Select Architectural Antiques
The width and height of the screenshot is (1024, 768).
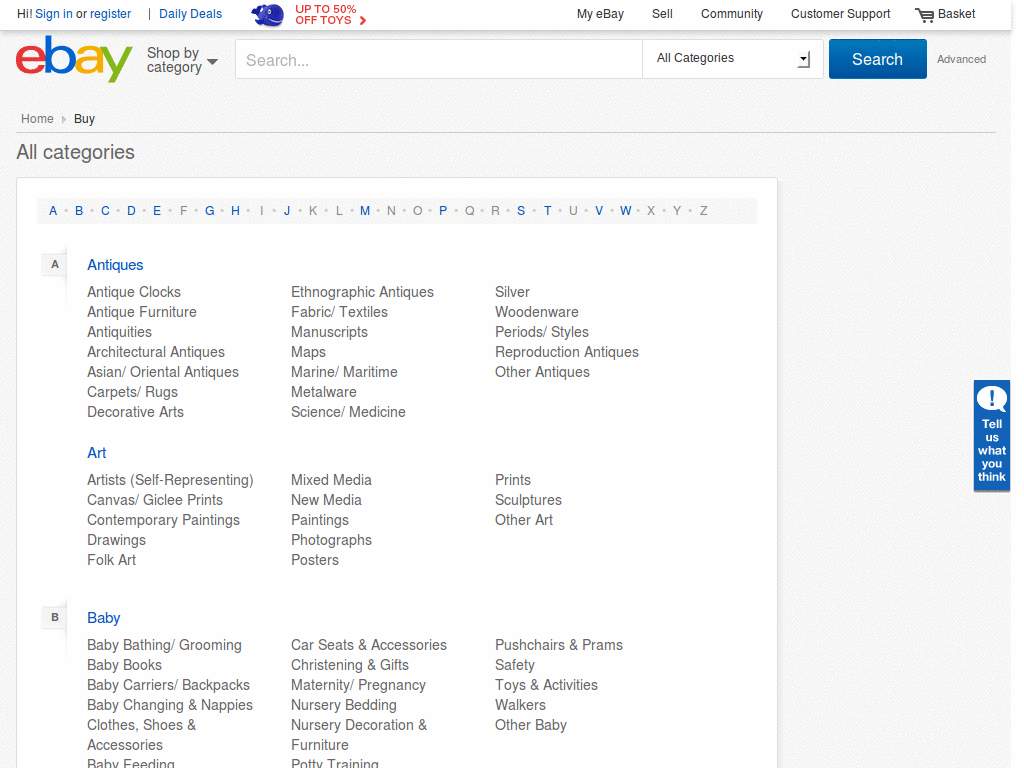(156, 352)
